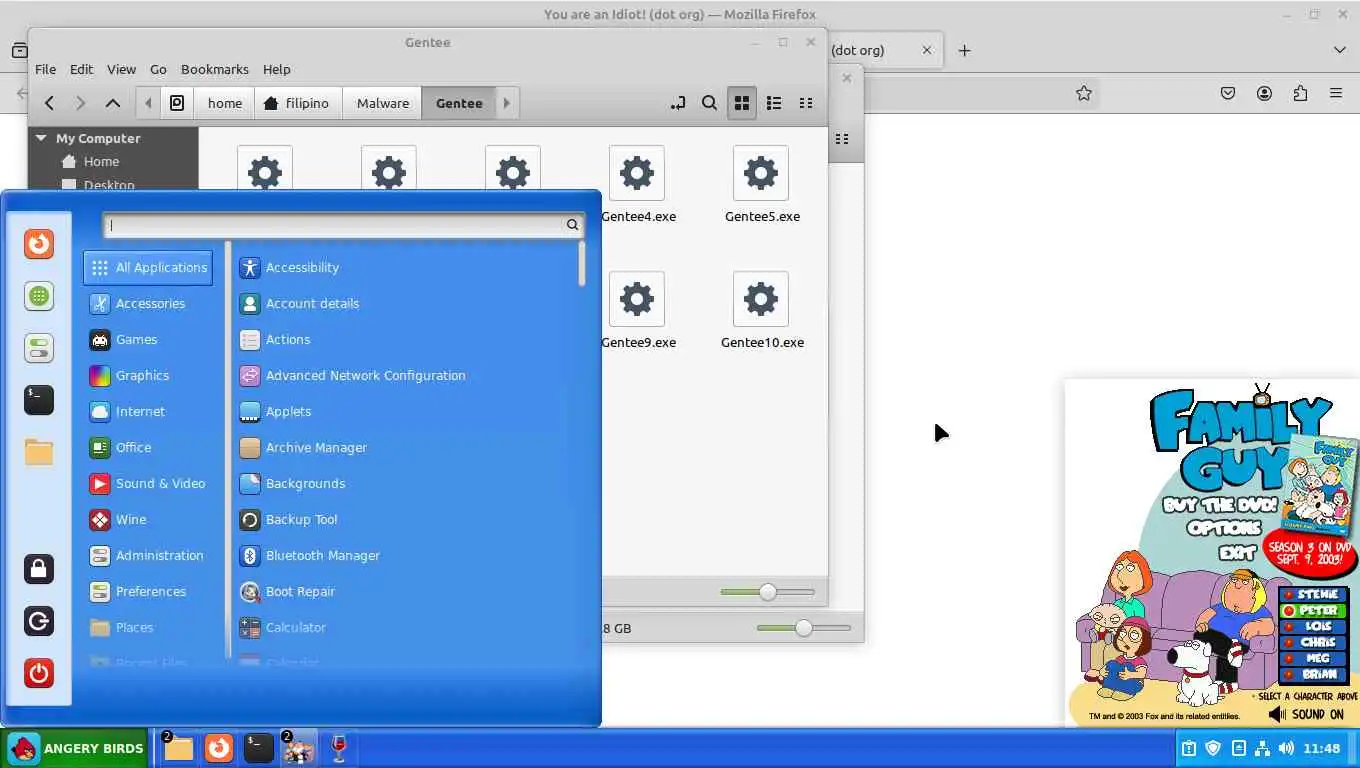Click root filesystem icon in path bar
The width and height of the screenshot is (1360, 768).
point(177,103)
